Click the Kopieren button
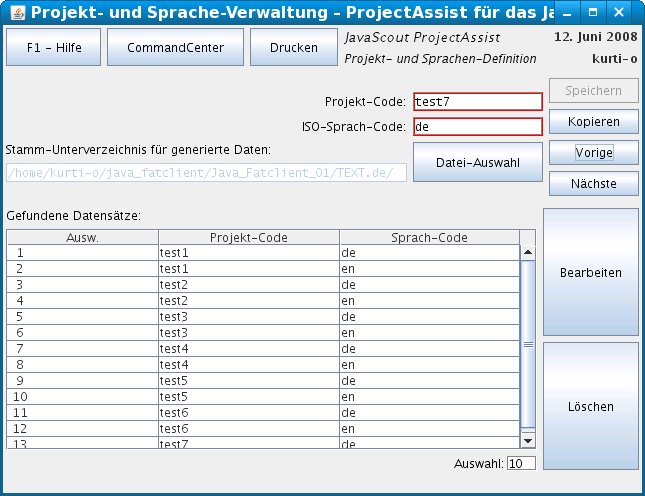 coord(593,122)
